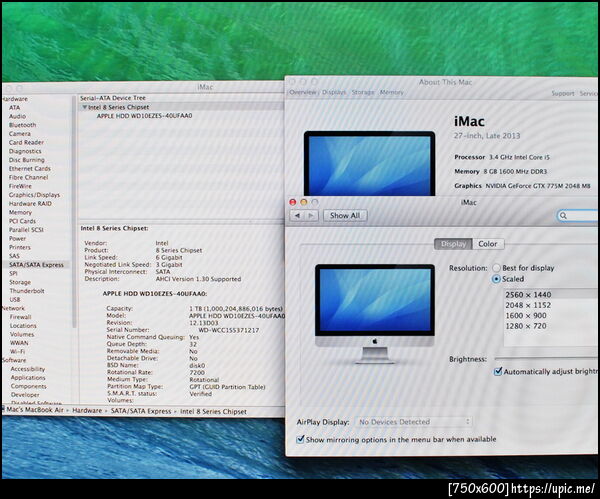
Task: Click the Show All button
Action: [345, 215]
